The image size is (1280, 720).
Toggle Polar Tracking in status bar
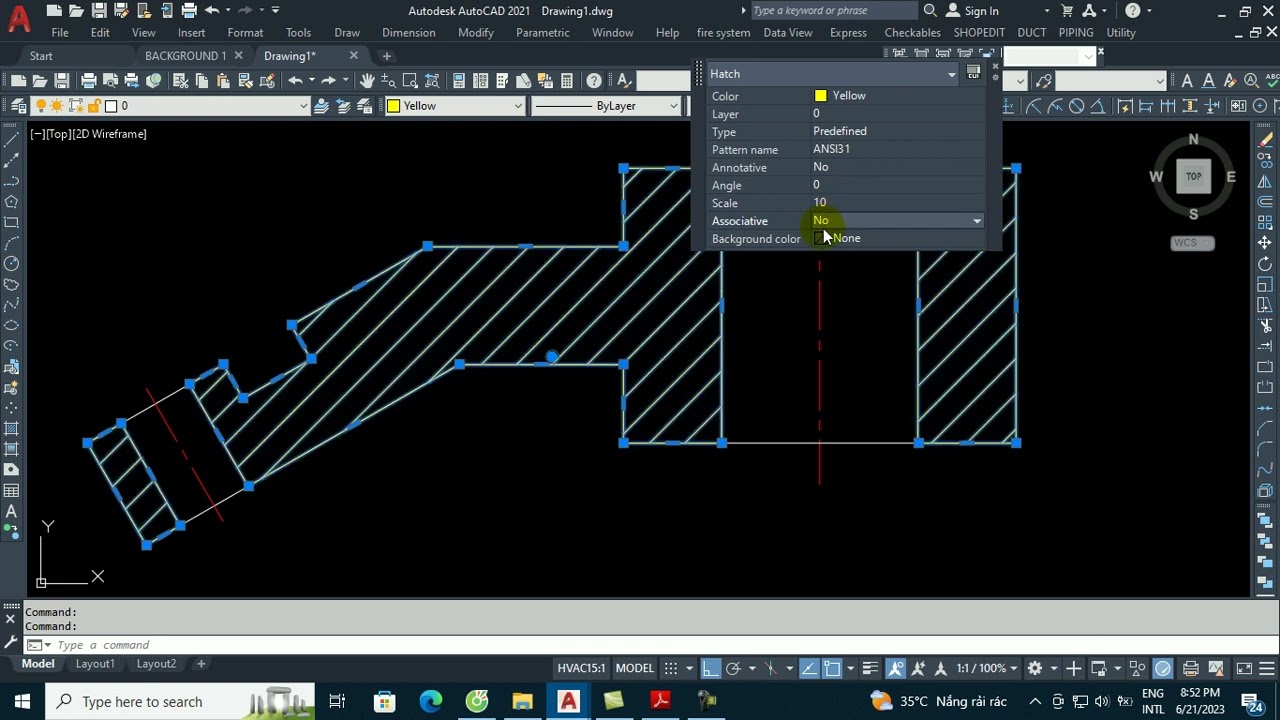(x=733, y=668)
